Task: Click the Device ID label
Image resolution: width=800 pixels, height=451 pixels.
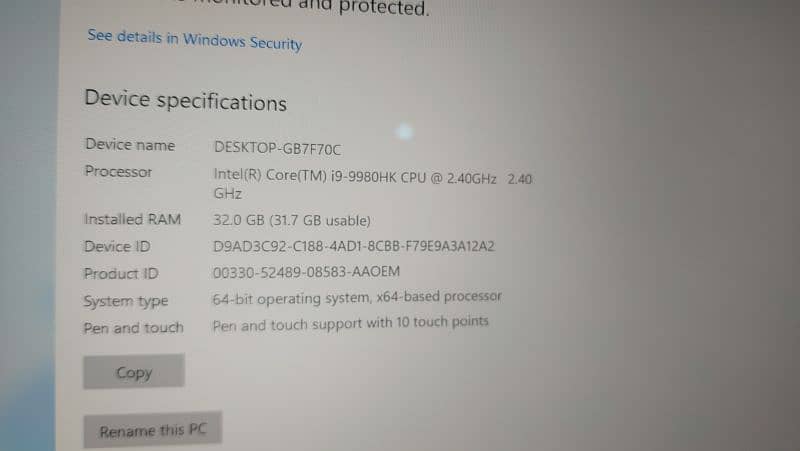Action: pos(117,246)
